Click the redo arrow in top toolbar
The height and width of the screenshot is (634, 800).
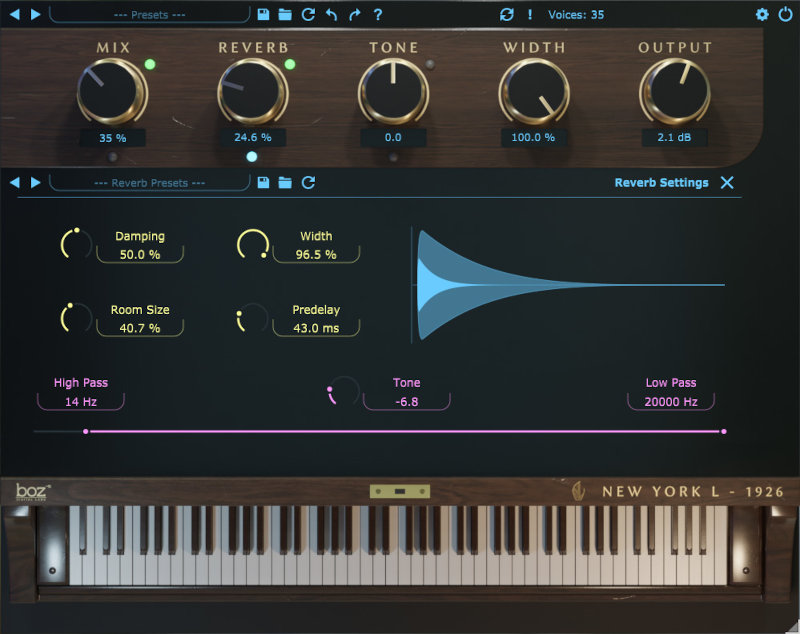click(354, 14)
